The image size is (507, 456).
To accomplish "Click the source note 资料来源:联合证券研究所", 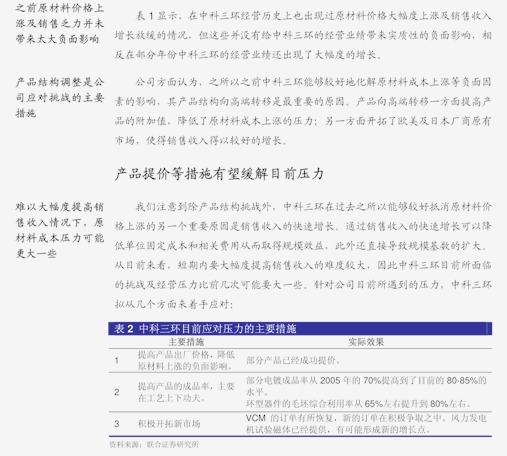I will pos(154,444).
